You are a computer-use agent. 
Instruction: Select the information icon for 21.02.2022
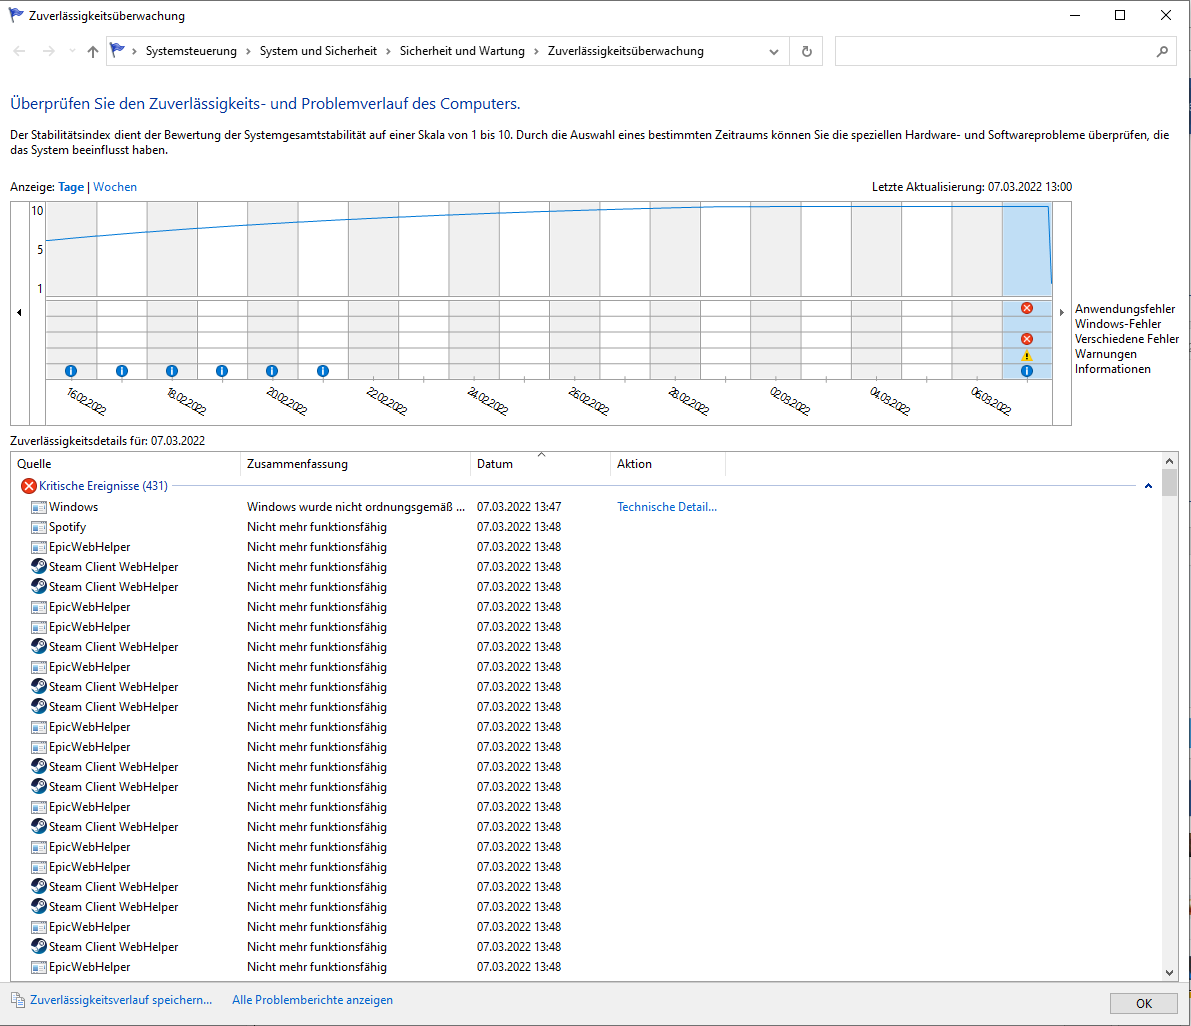(x=323, y=371)
